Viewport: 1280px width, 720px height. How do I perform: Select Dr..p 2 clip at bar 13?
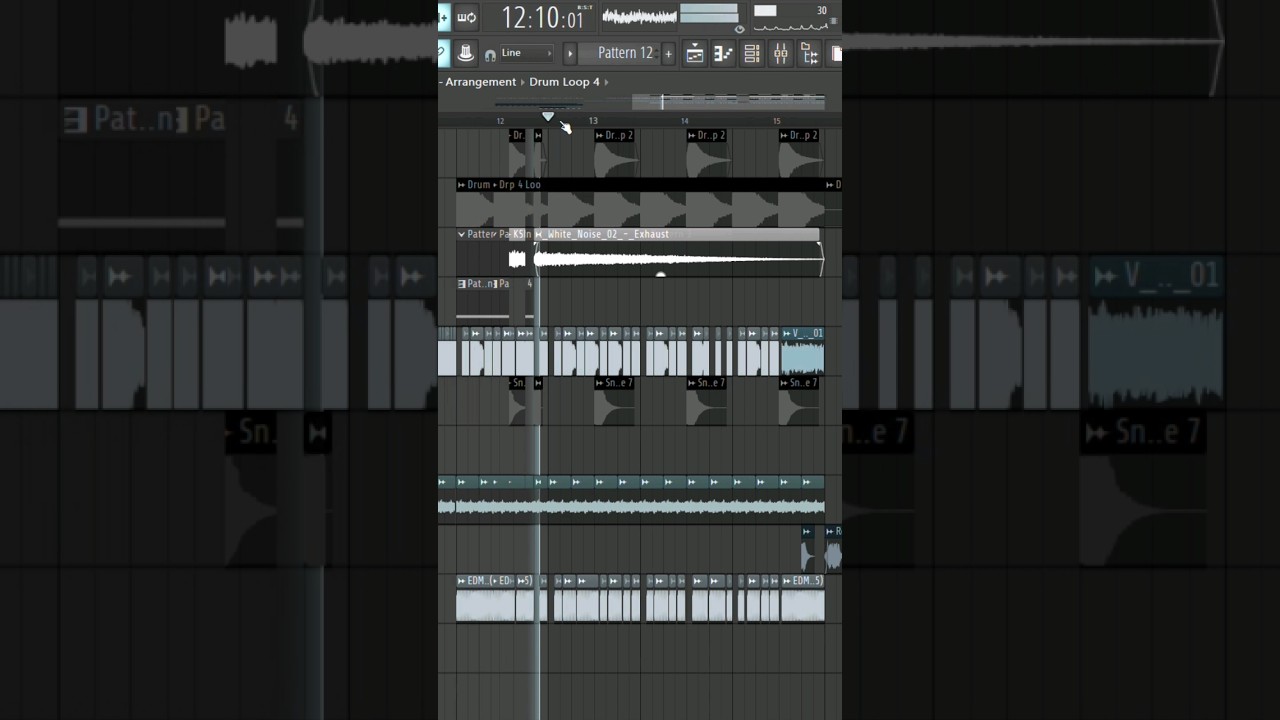point(616,152)
